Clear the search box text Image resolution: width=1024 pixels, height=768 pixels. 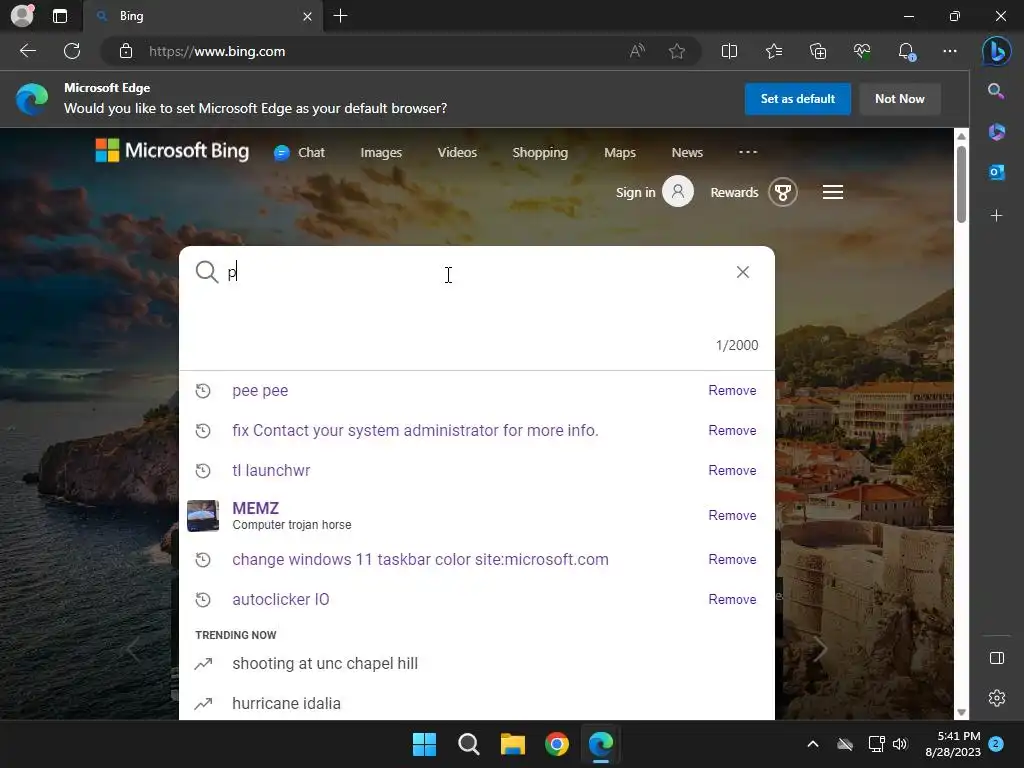click(x=743, y=272)
